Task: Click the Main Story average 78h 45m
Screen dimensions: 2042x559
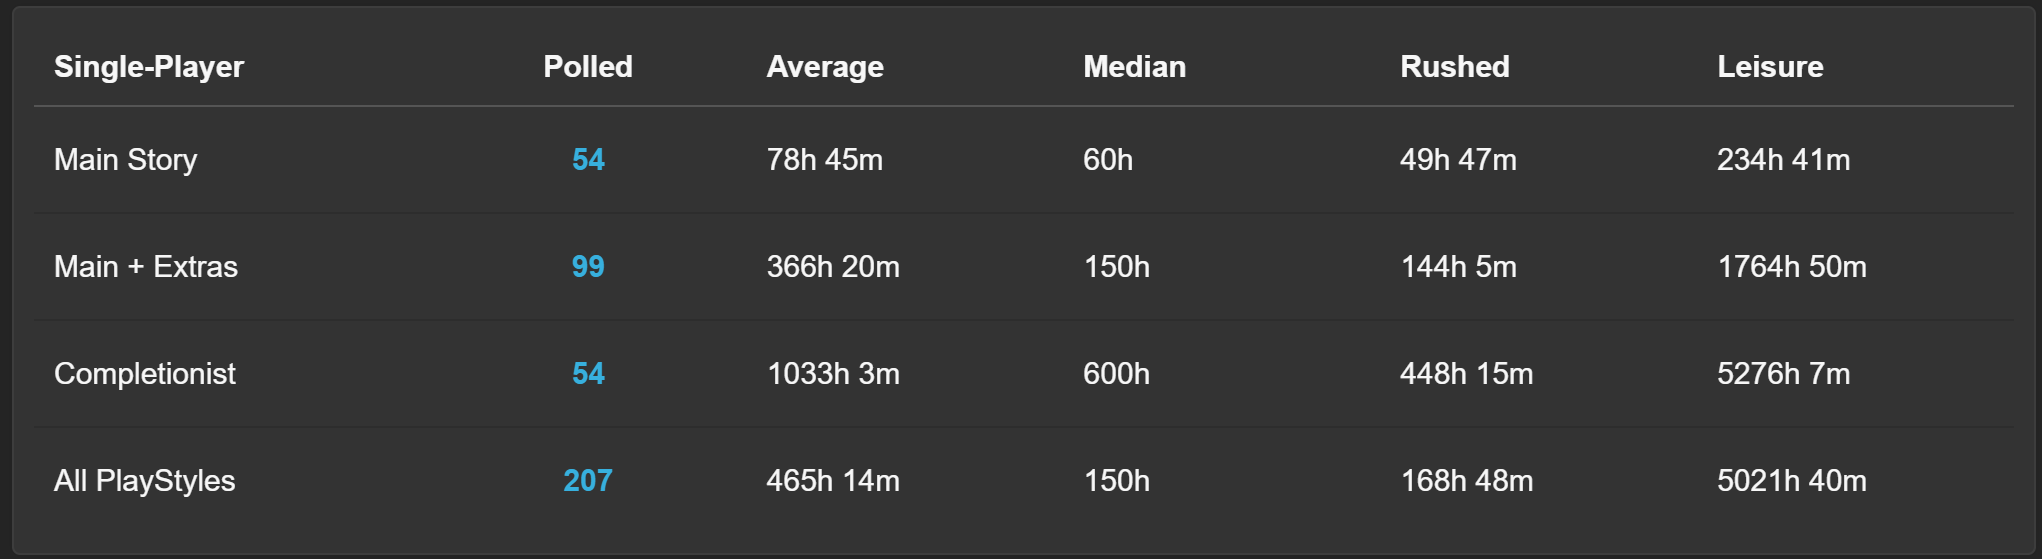Action: click(x=825, y=160)
